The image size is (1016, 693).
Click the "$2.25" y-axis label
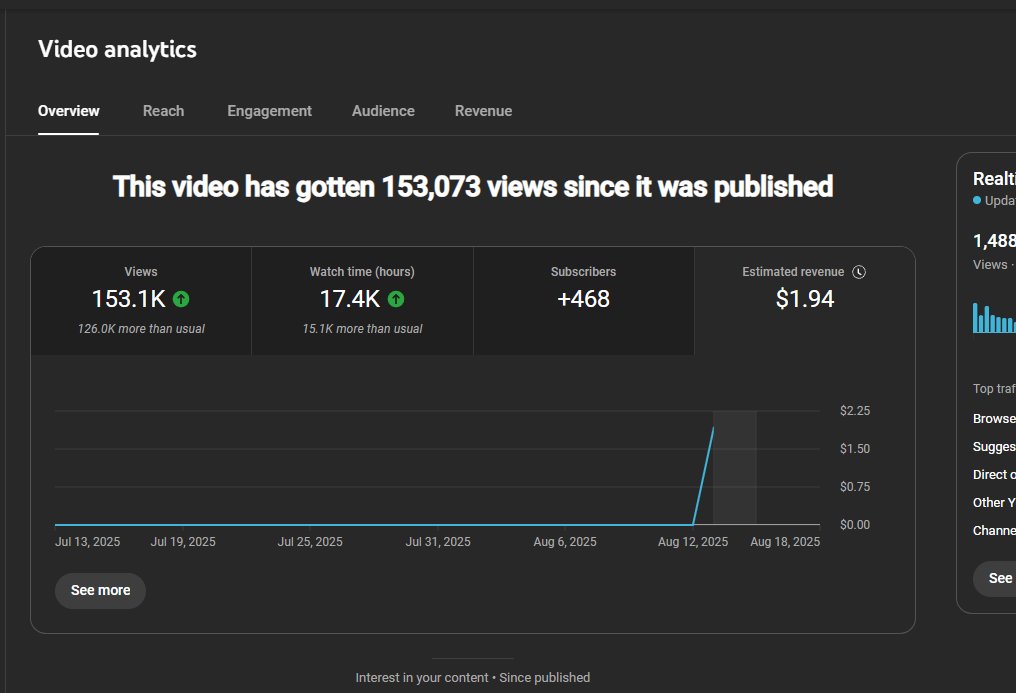point(855,411)
